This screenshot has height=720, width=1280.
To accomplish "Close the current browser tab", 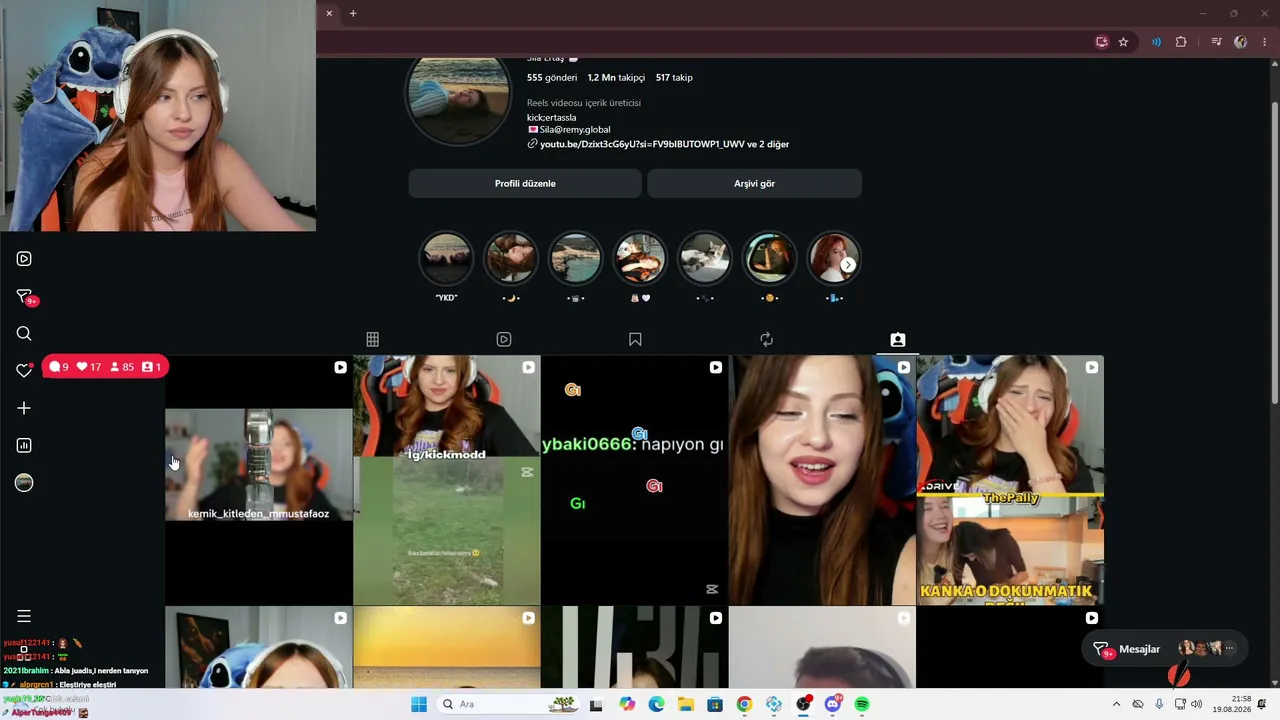I will click(x=329, y=13).
